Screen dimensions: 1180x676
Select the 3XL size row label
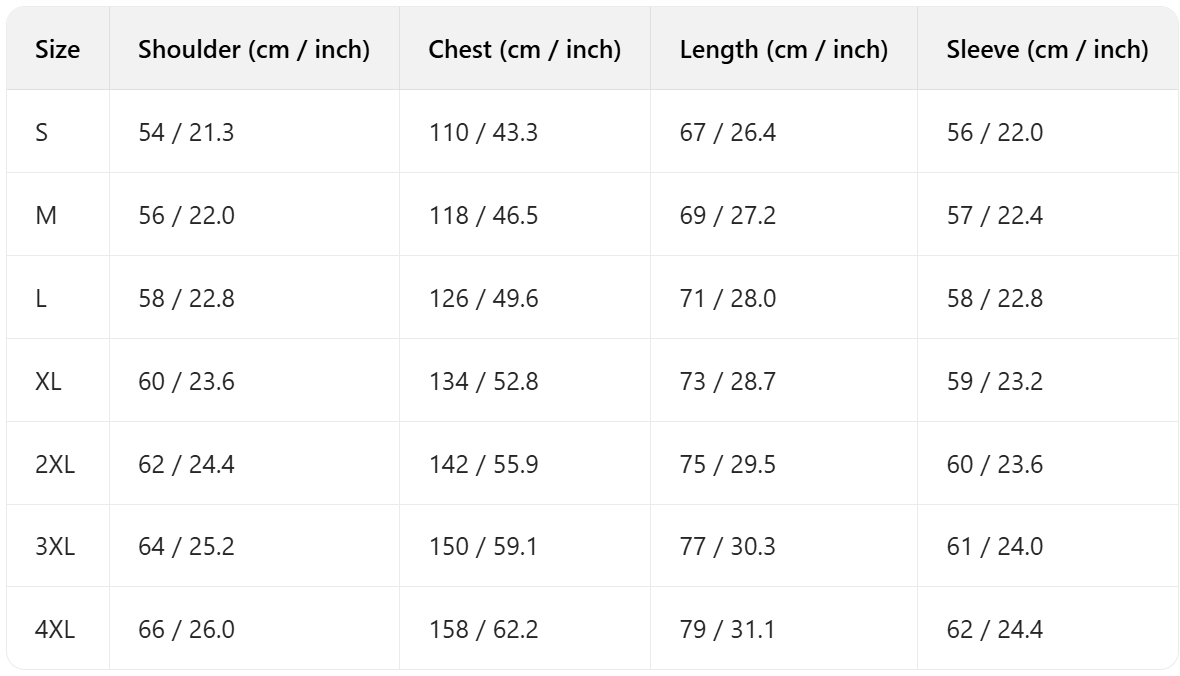[x=55, y=546]
